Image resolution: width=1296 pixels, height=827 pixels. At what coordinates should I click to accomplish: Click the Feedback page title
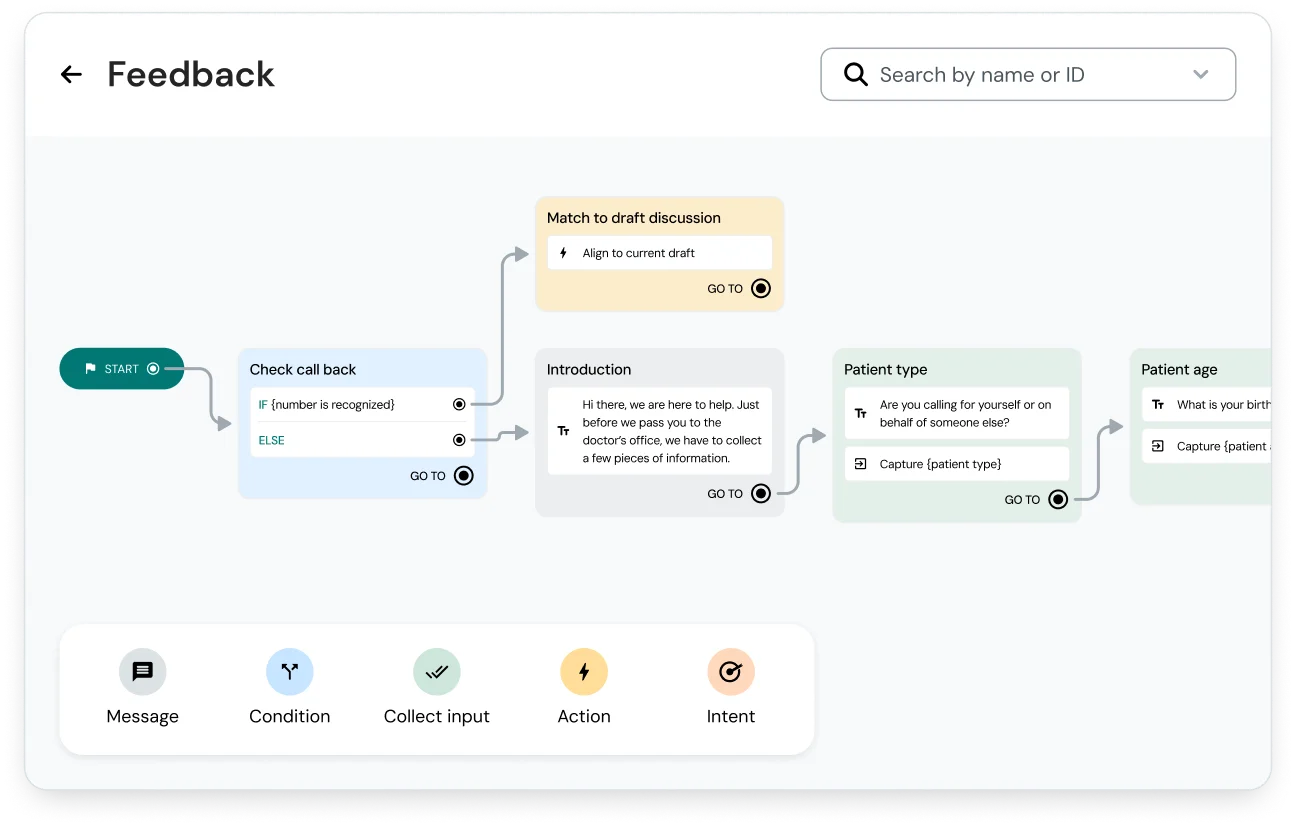(191, 74)
